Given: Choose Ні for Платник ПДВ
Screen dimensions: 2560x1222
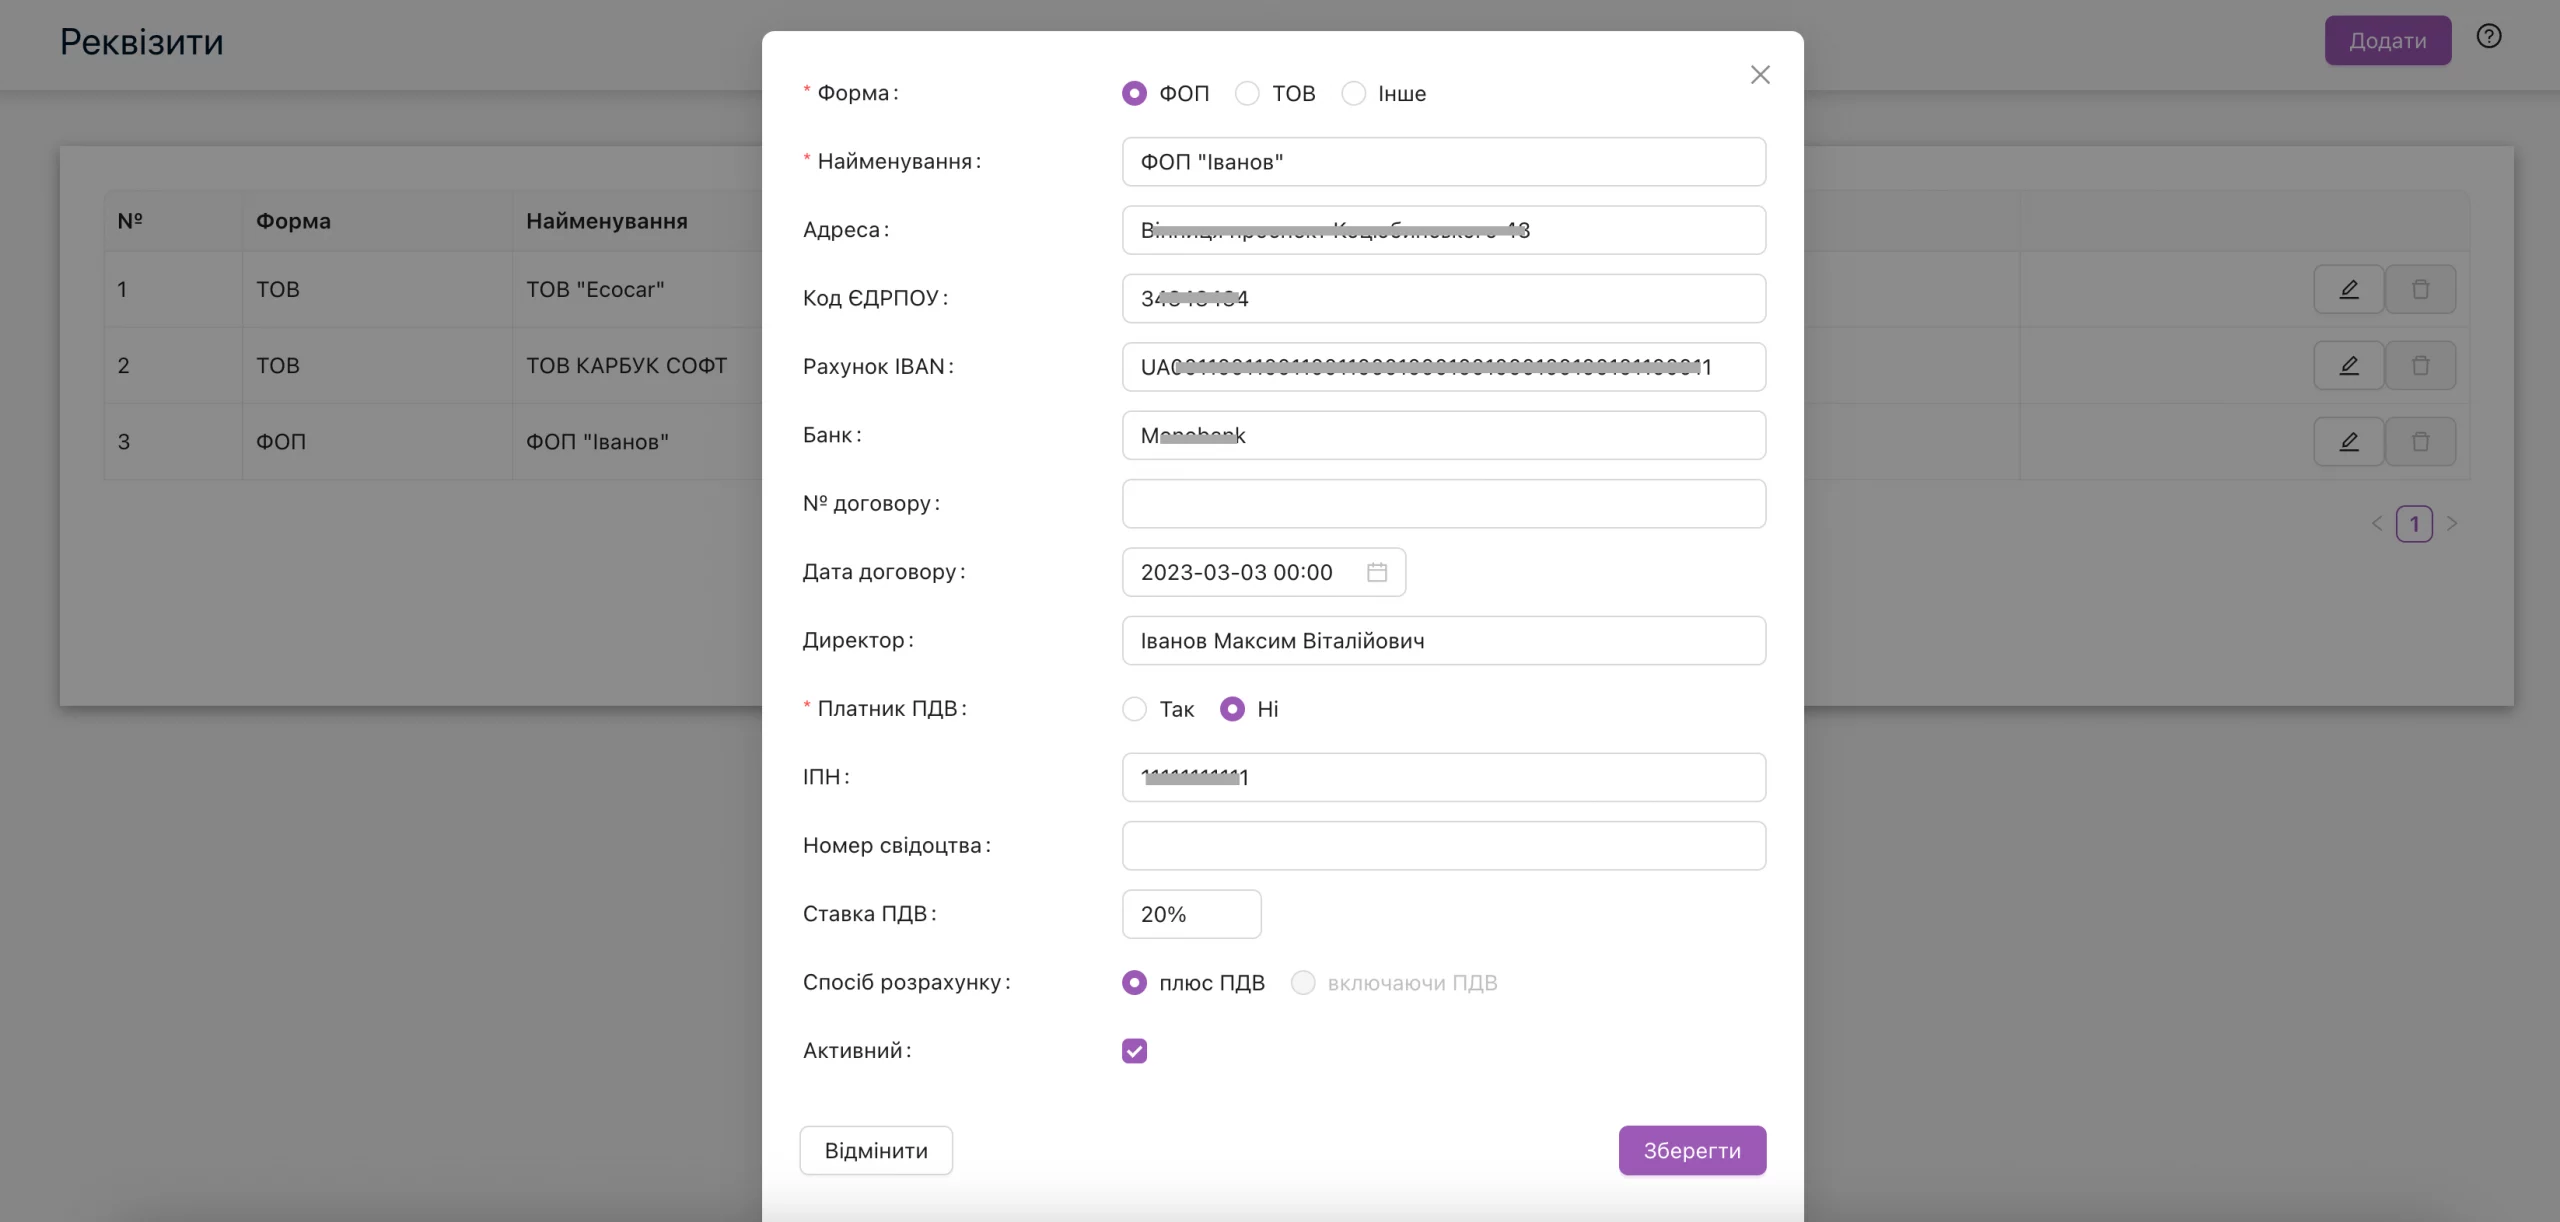Looking at the screenshot, I should pyautogui.click(x=1232, y=709).
